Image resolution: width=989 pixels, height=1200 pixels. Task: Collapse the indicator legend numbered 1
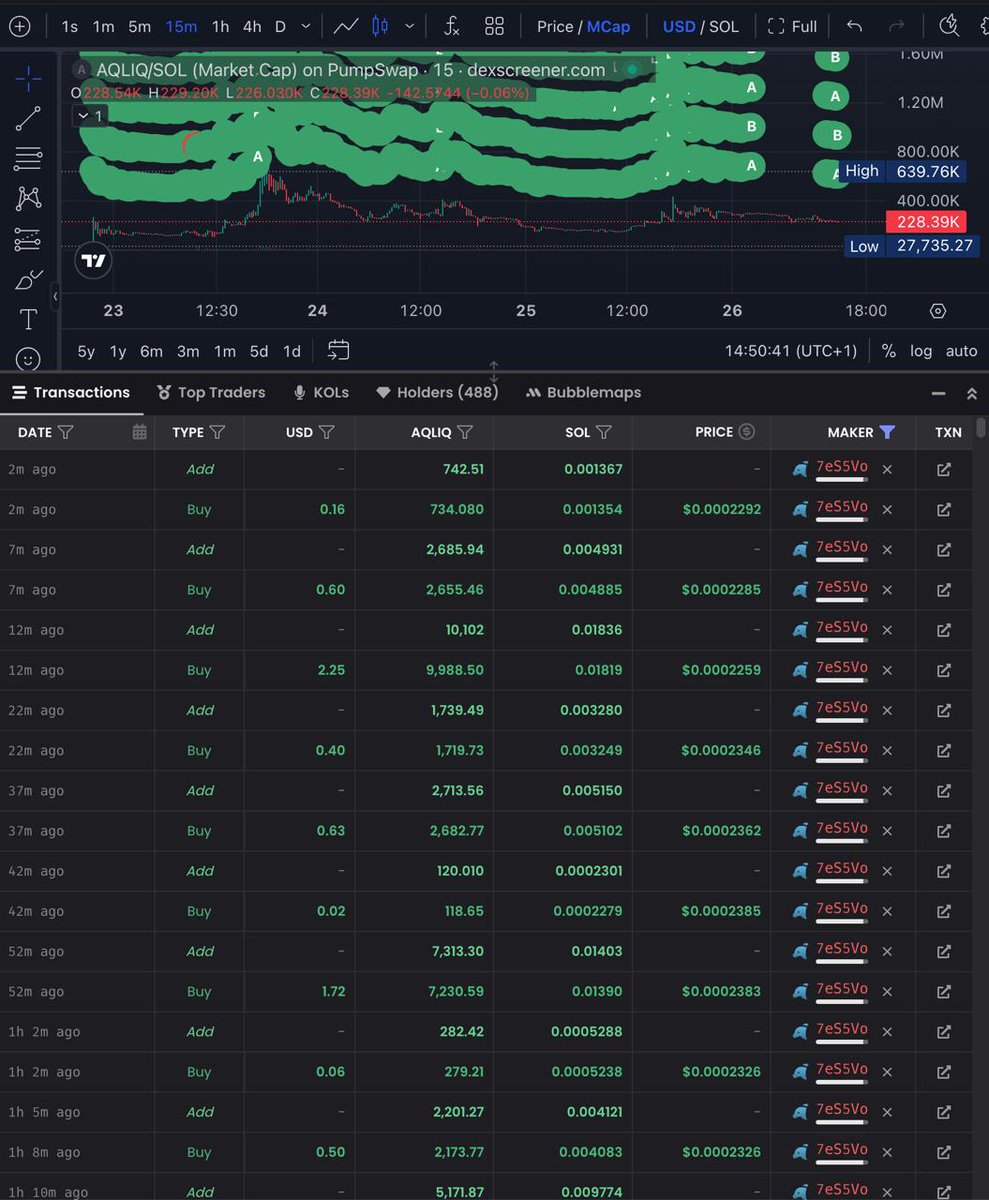coord(90,116)
